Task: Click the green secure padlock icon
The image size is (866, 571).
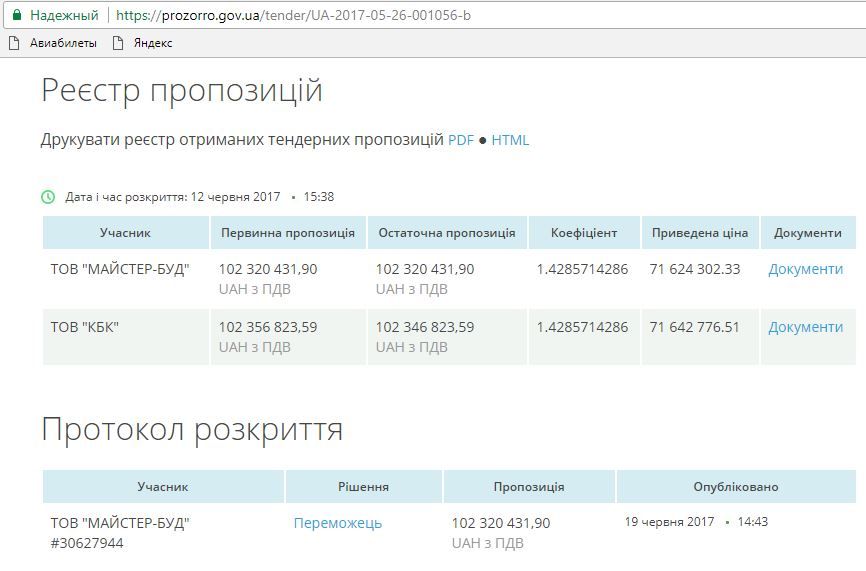Action: 17,15
